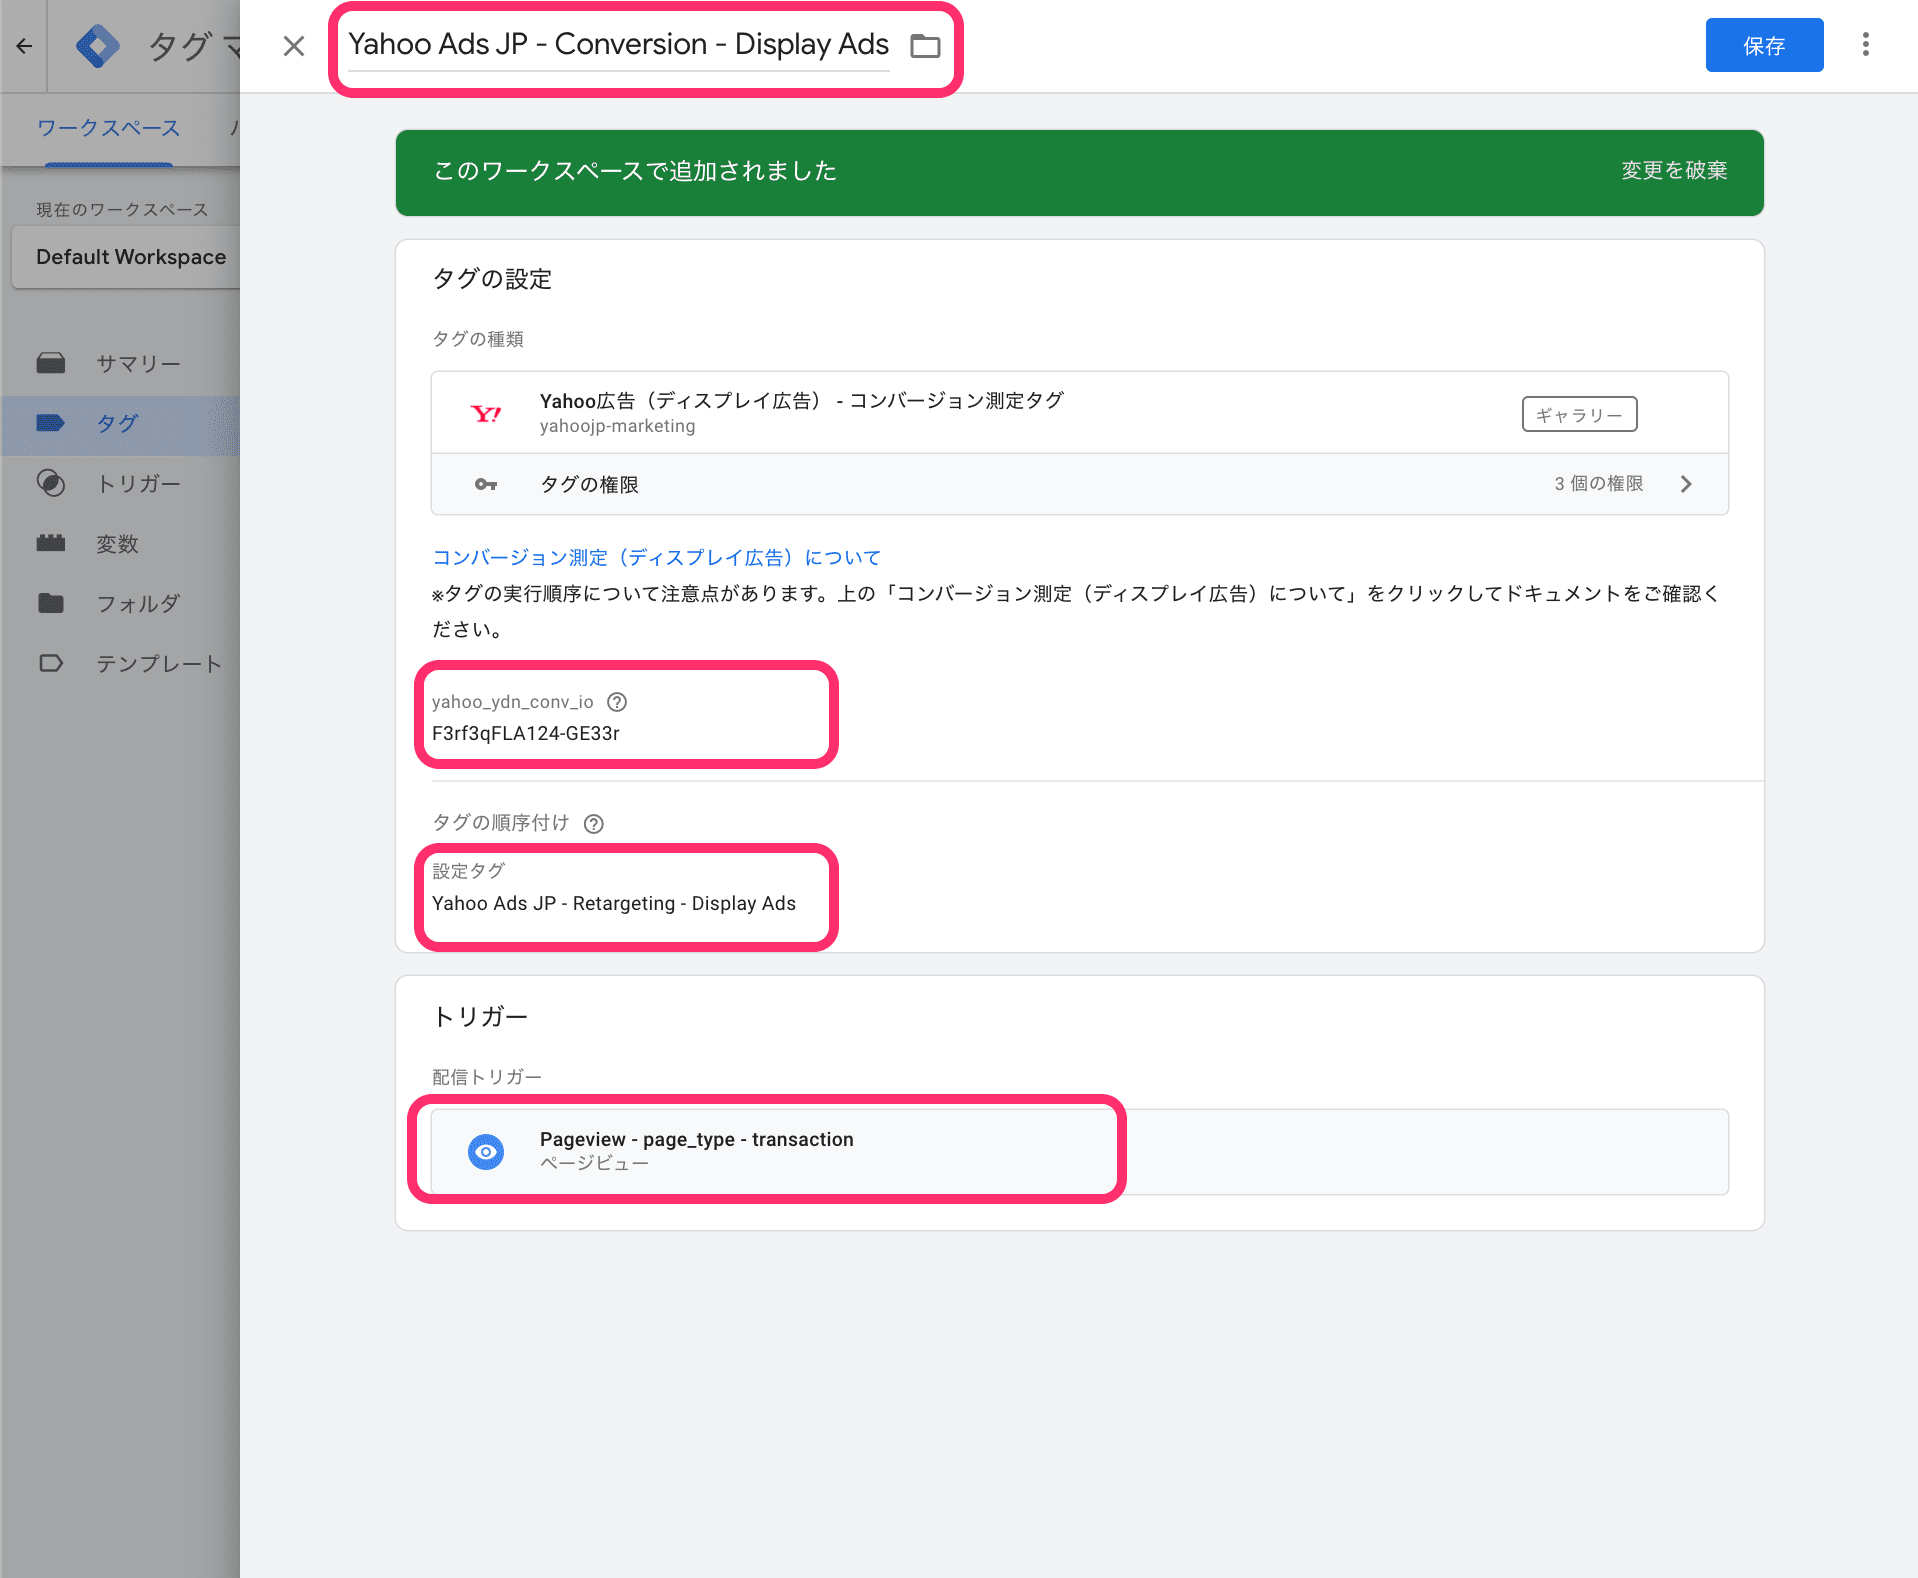Image resolution: width=1918 pixels, height=1578 pixels.
Task: Click help icon beside yahoo_ydn_conv_io
Action: (617, 702)
